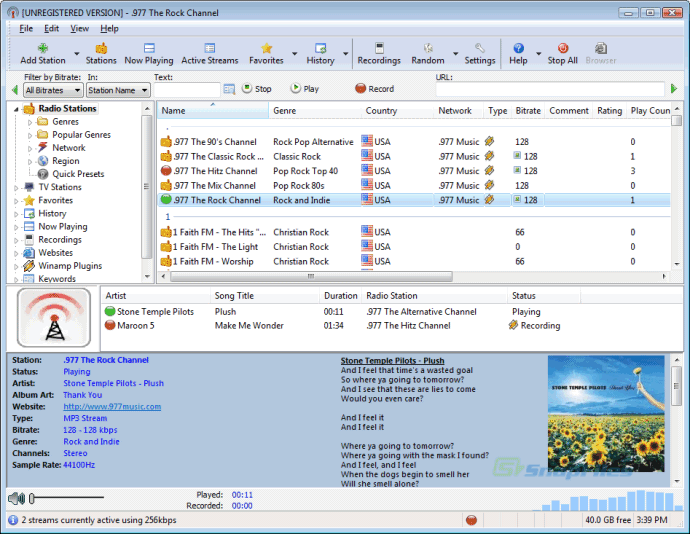Click the Now Playing toolbar icon

149,48
